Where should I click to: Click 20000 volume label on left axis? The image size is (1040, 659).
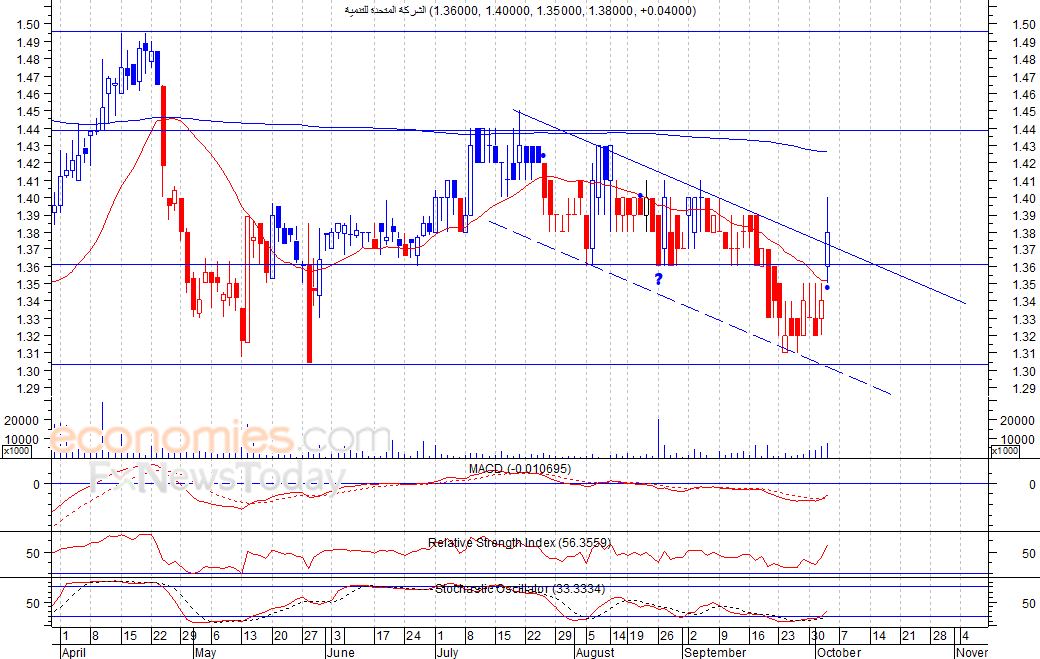22,420
